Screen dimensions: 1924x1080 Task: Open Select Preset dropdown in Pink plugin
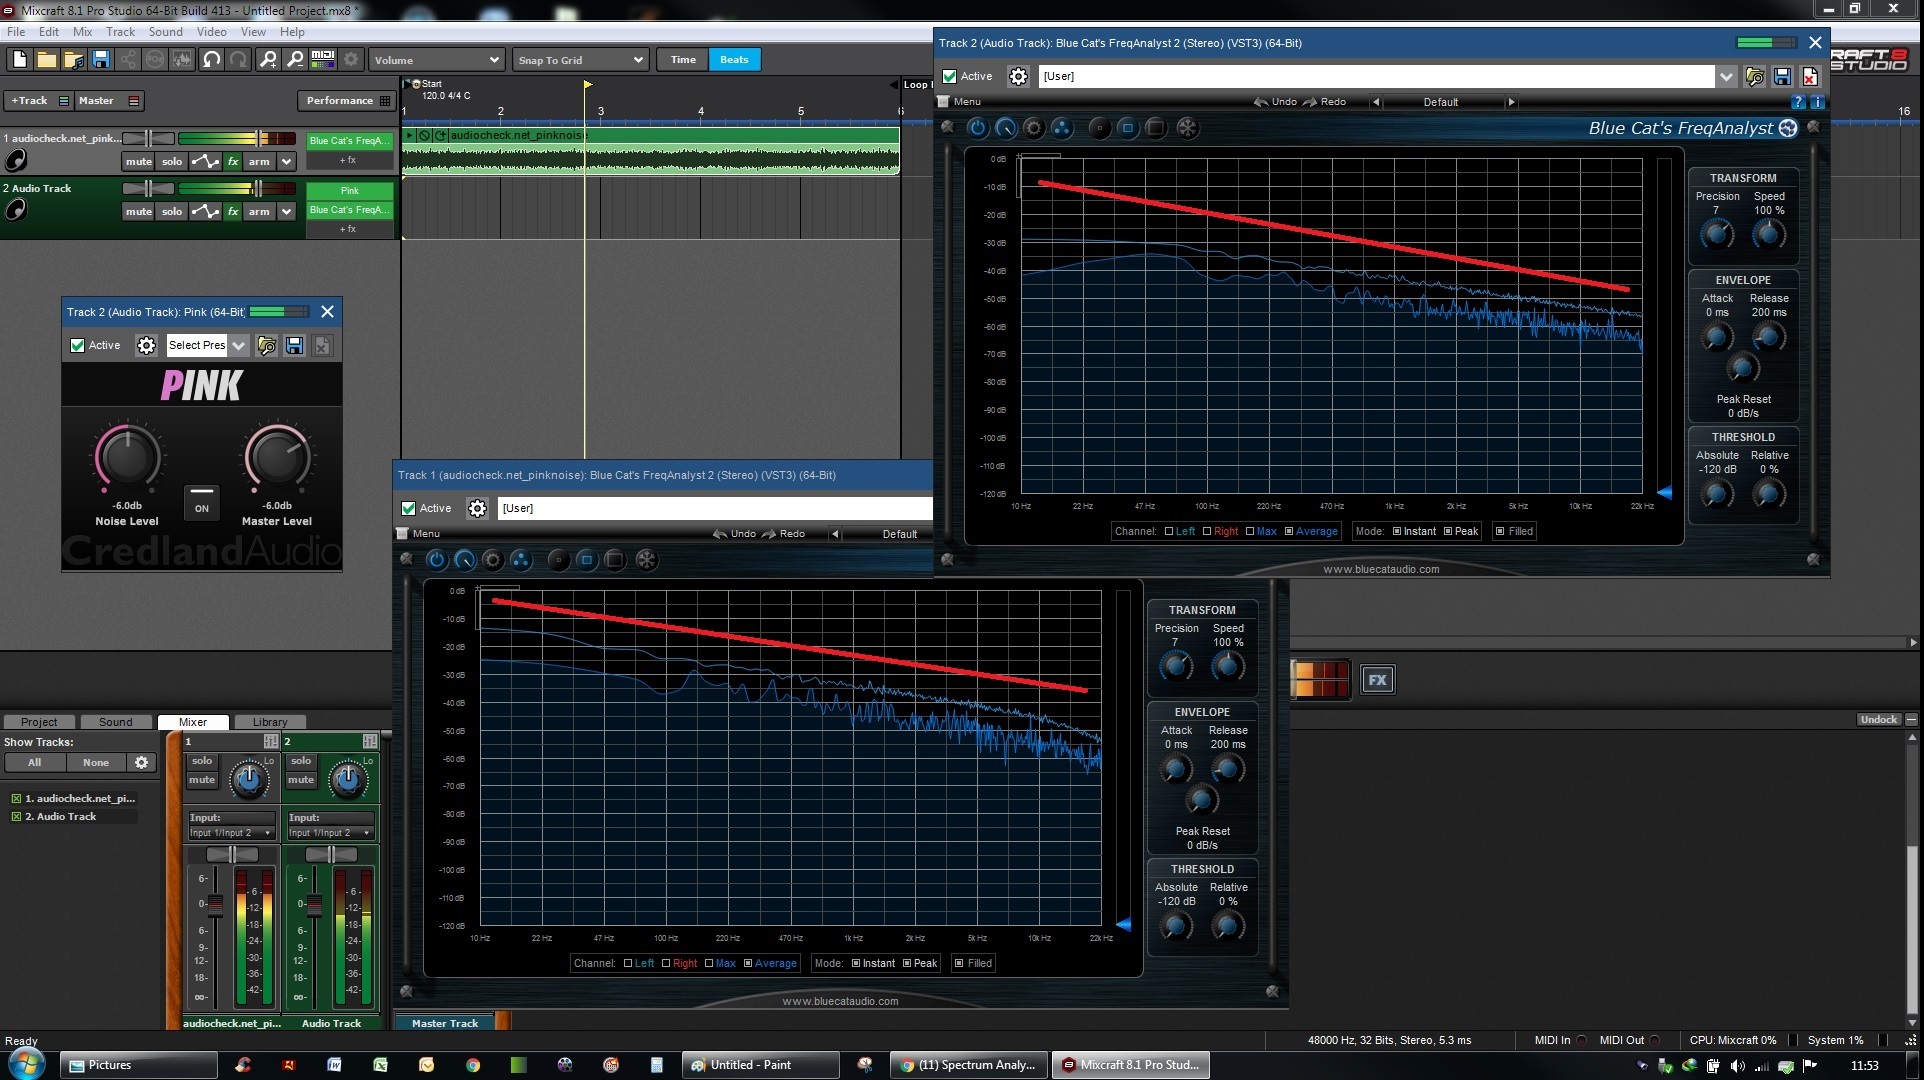pos(238,345)
